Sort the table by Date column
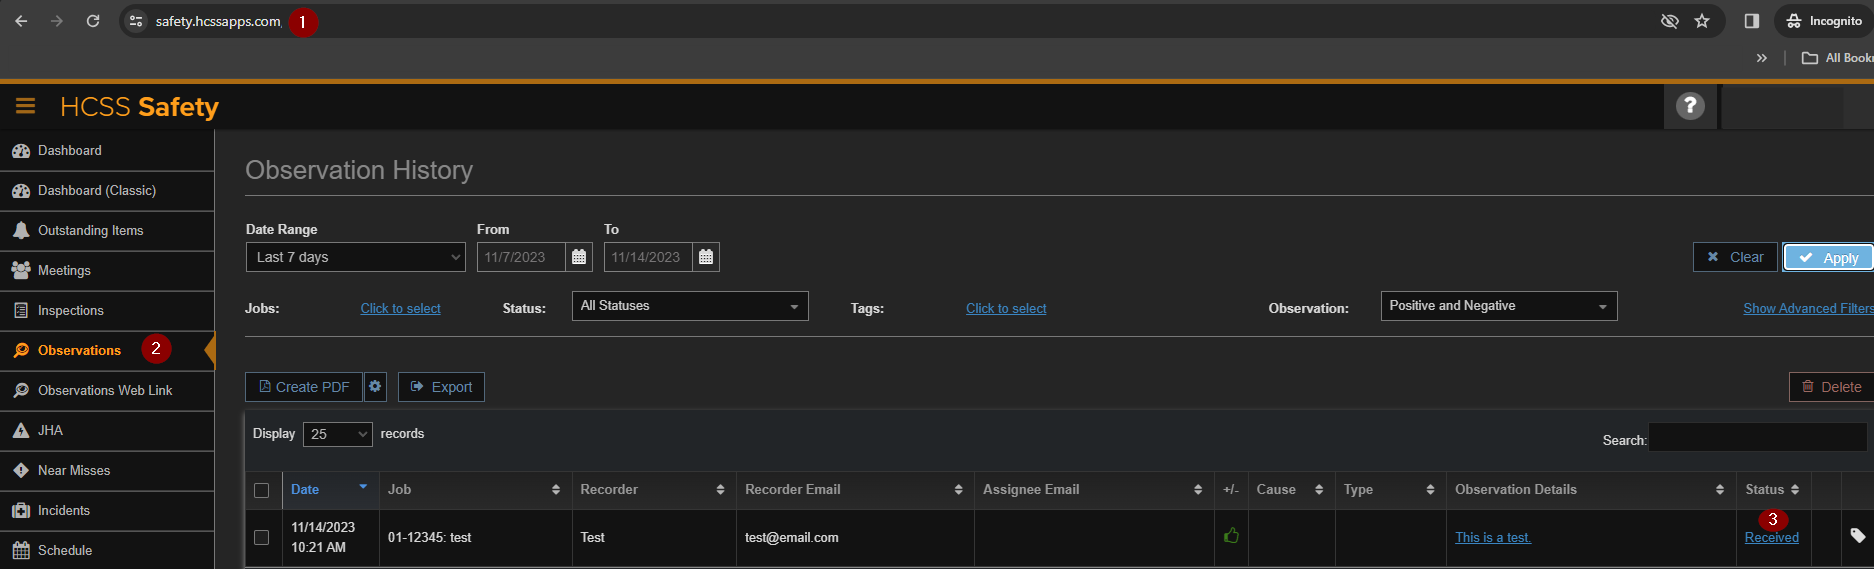The height and width of the screenshot is (569, 1874). (x=305, y=489)
